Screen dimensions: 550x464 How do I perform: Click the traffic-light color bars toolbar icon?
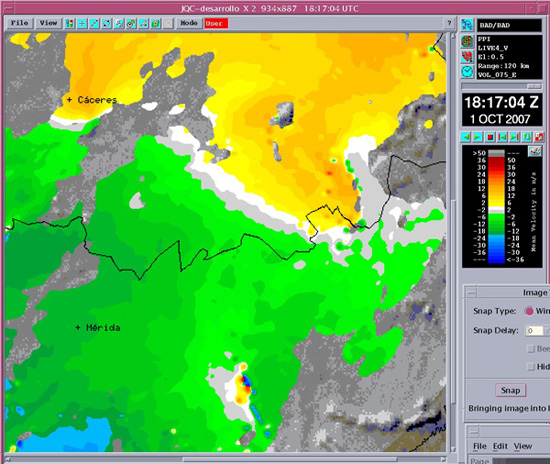69,23
